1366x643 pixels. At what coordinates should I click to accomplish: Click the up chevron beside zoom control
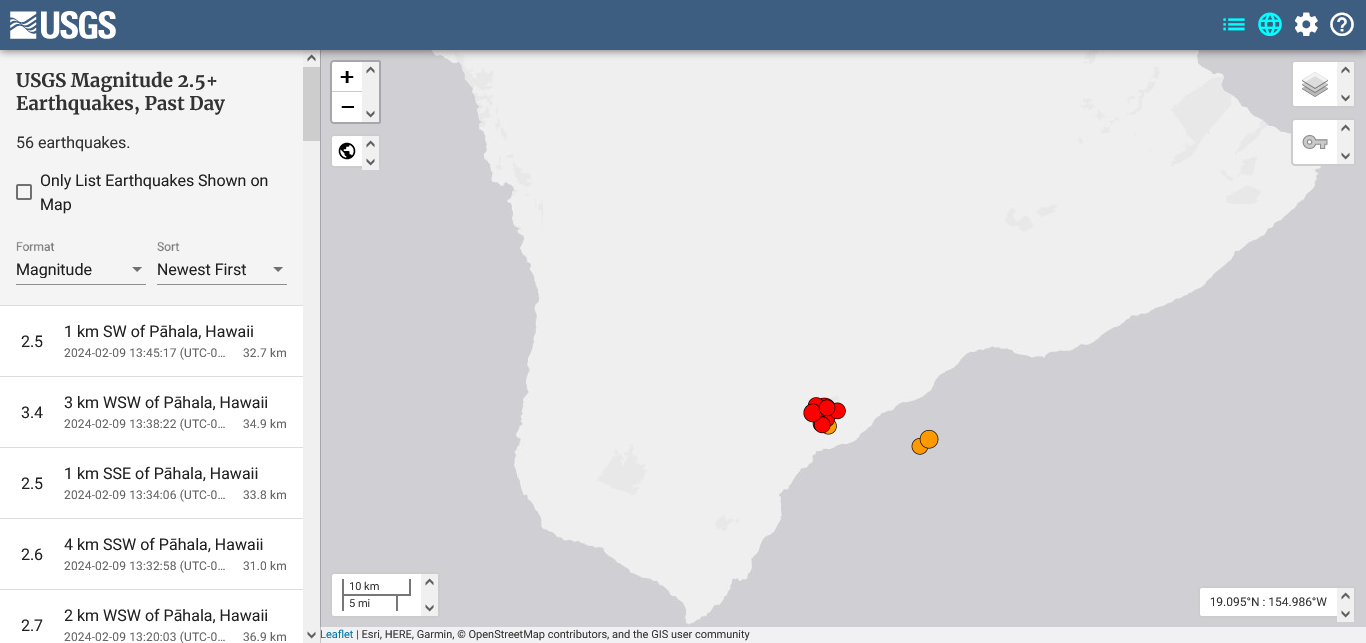(x=371, y=70)
